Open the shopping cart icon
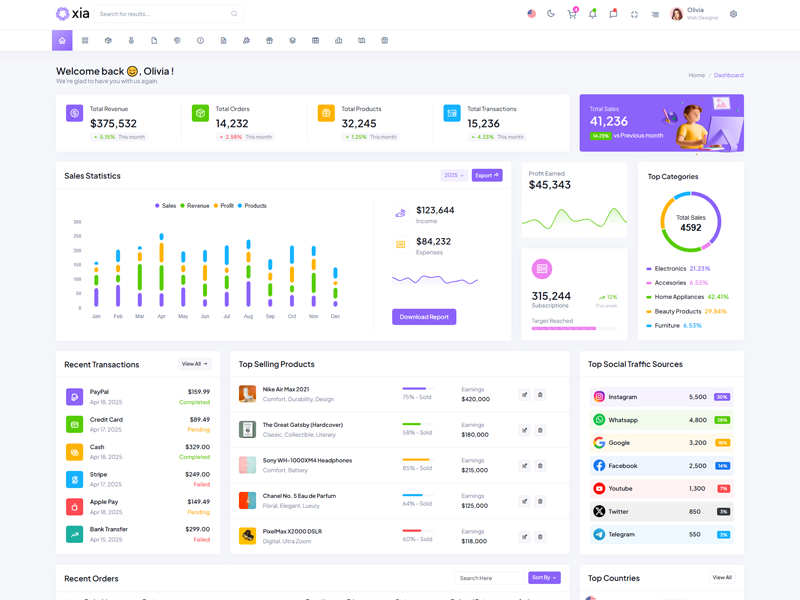This screenshot has width=800, height=600. coord(572,14)
